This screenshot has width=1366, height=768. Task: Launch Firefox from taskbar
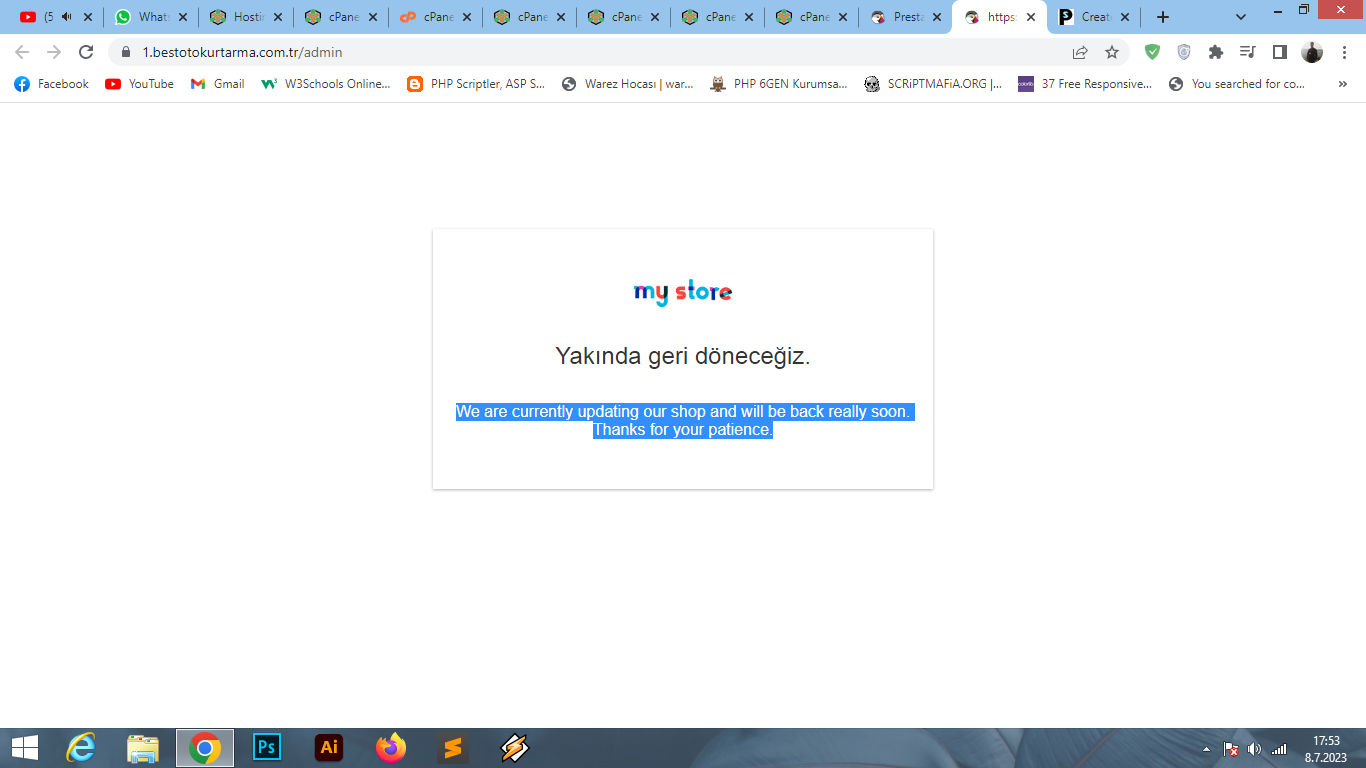click(391, 747)
